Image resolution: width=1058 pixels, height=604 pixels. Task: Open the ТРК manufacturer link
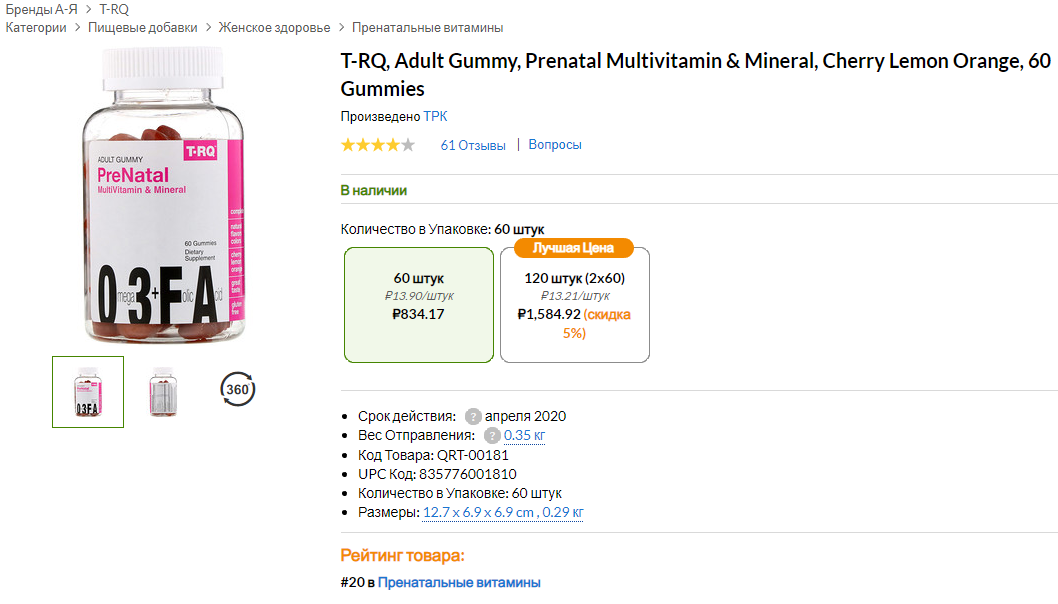436,117
